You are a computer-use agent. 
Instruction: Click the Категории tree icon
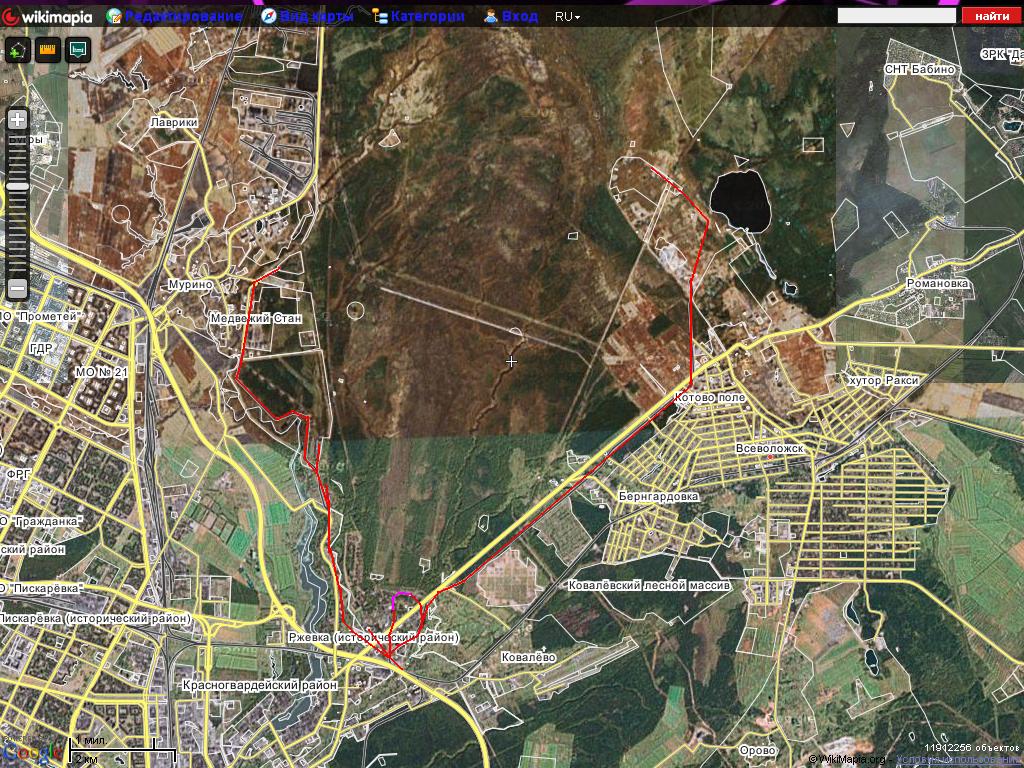point(379,16)
